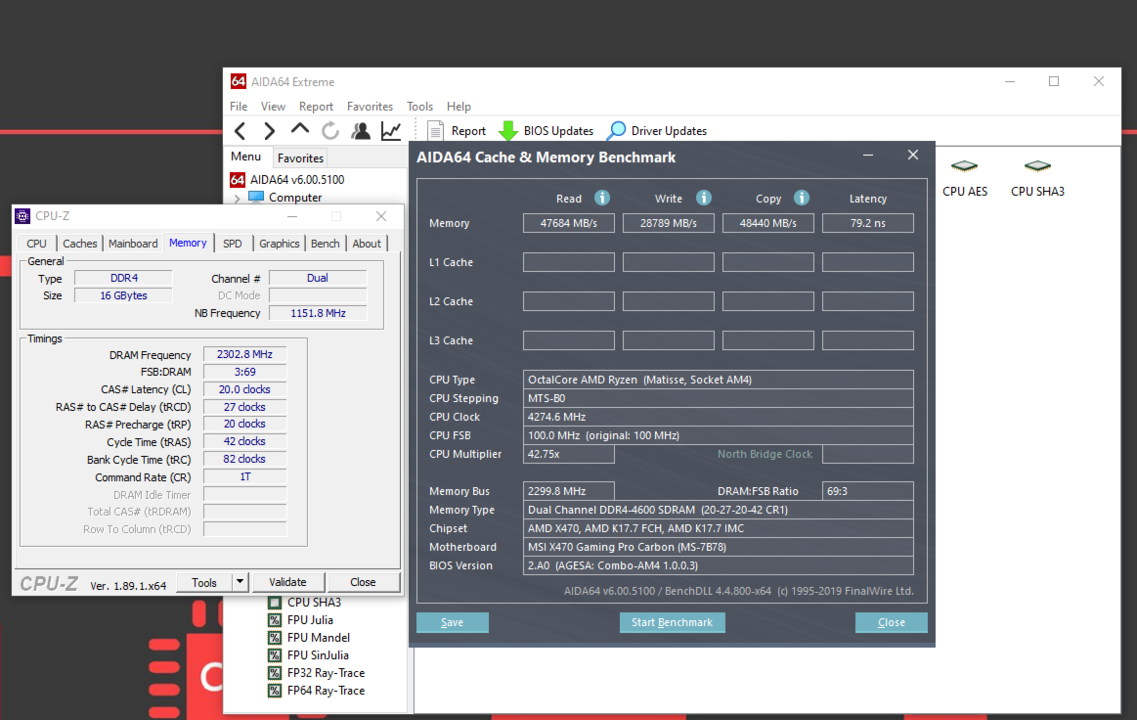This screenshot has width=1137, height=720.
Task: Click the FP64 Ray-Trace benchmark icon
Action: pyautogui.click(x=274, y=690)
